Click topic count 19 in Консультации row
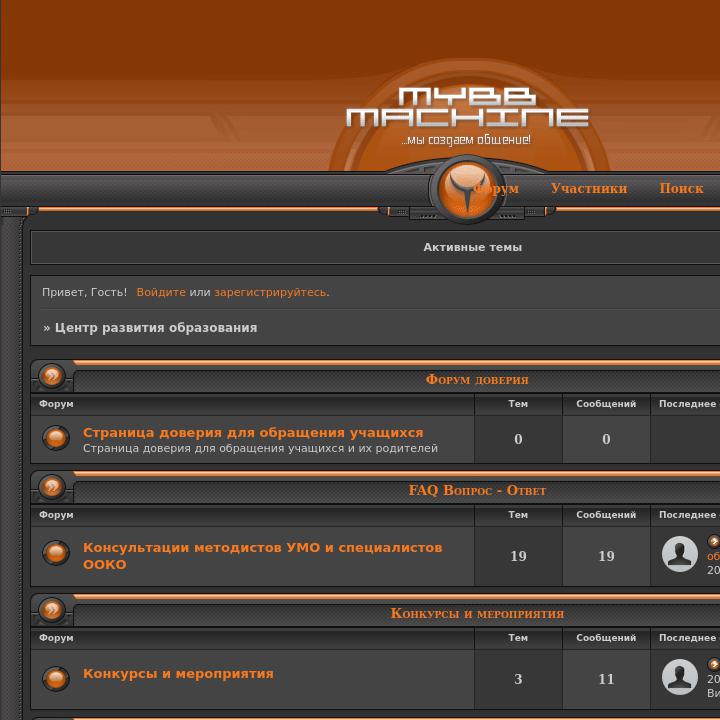 pyautogui.click(x=518, y=556)
